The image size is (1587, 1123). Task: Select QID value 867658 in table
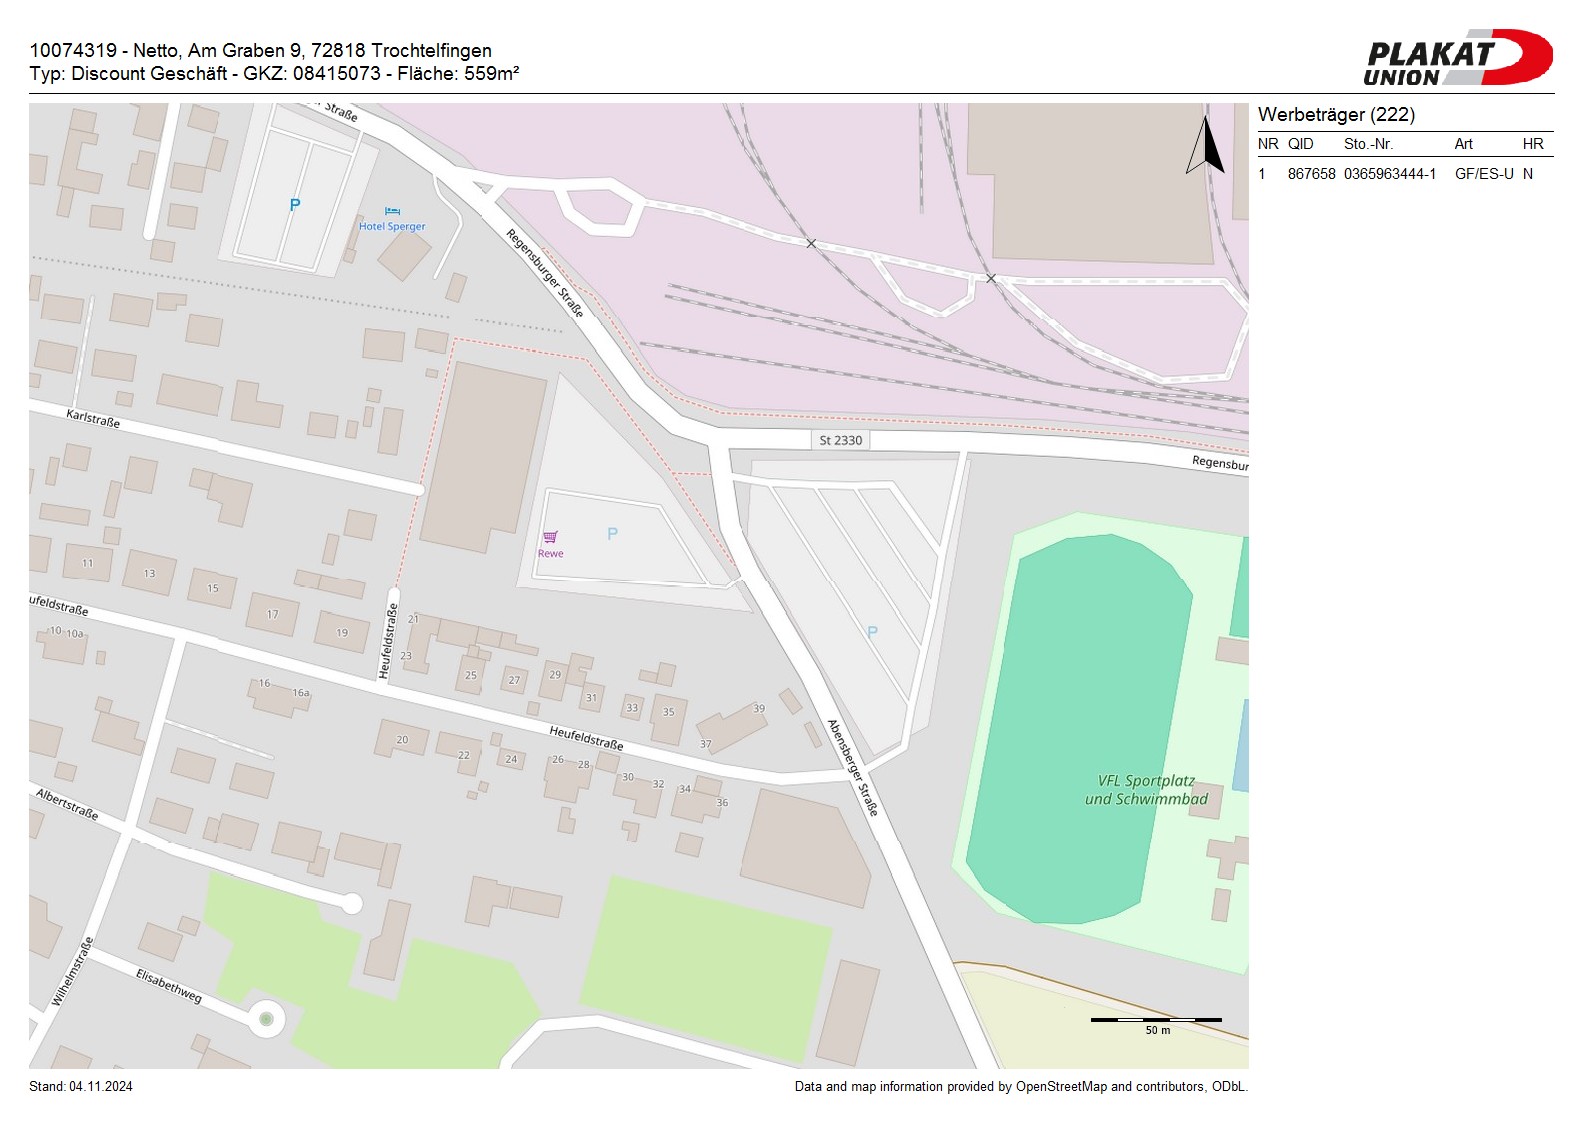[x=1311, y=174]
